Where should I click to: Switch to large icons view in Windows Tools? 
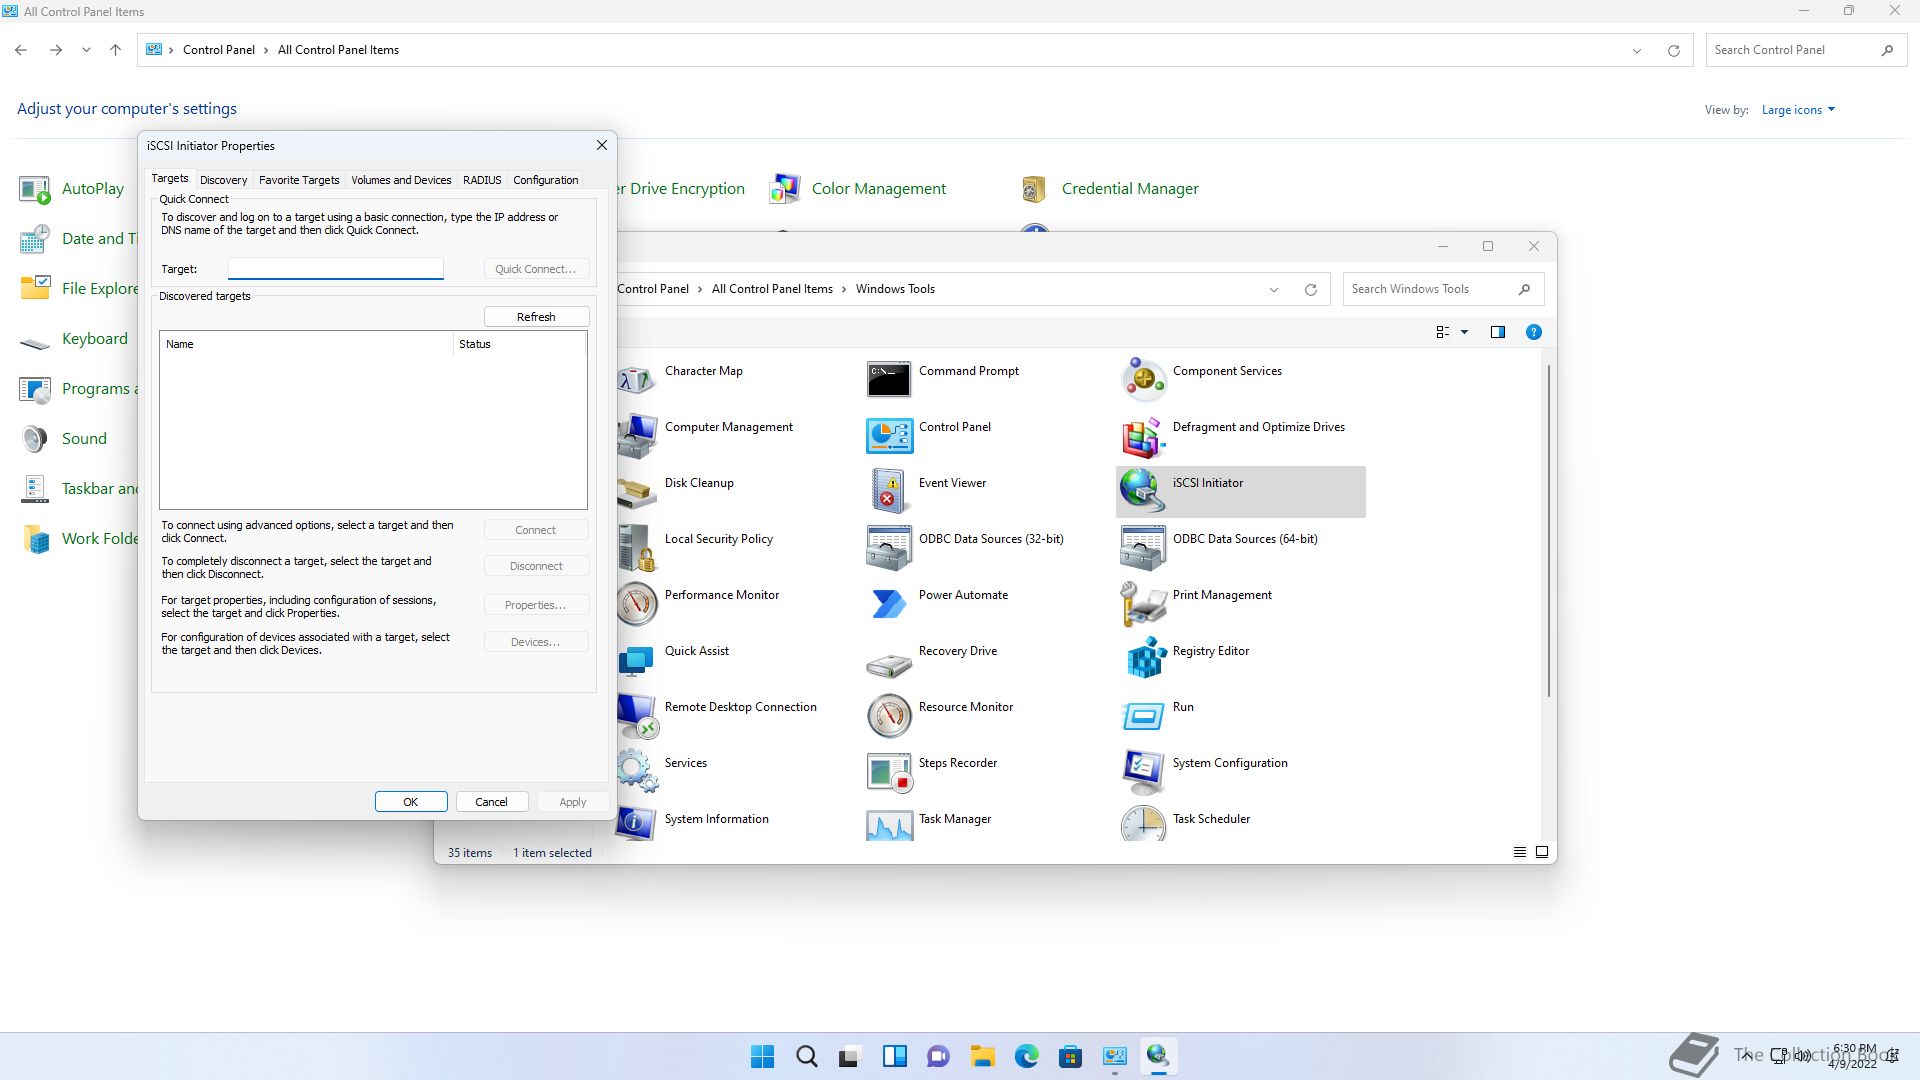click(x=1542, y=852)
